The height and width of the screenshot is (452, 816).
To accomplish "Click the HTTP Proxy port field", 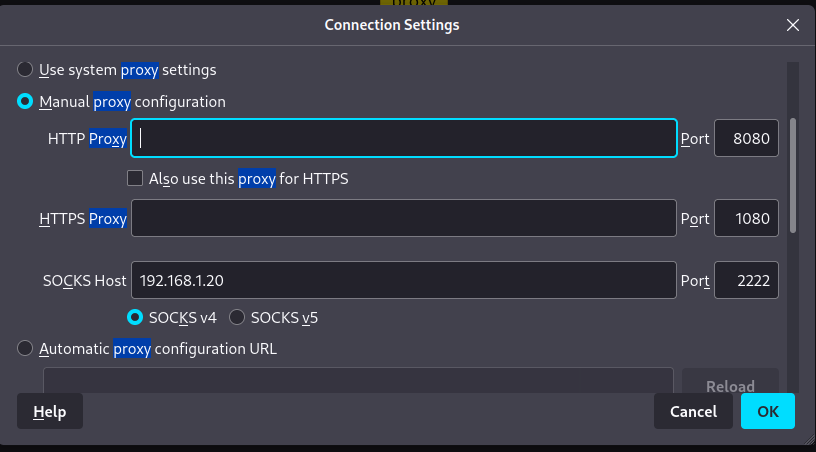I will click(x=746, y=139).
